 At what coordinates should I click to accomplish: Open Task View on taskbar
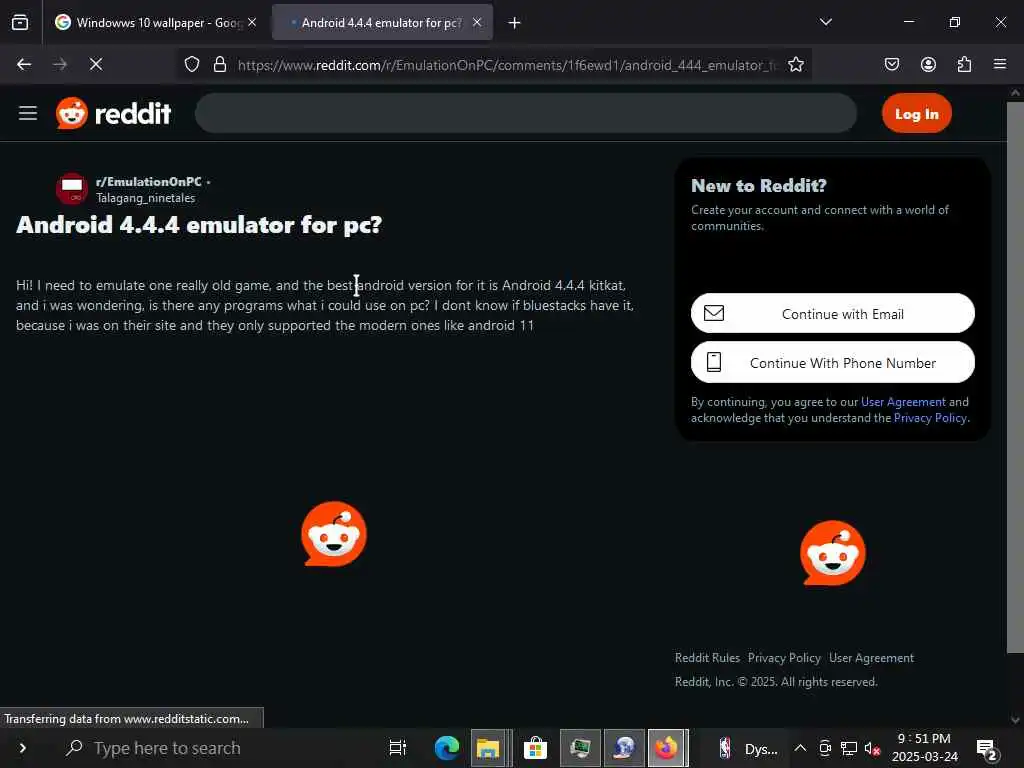397,748
